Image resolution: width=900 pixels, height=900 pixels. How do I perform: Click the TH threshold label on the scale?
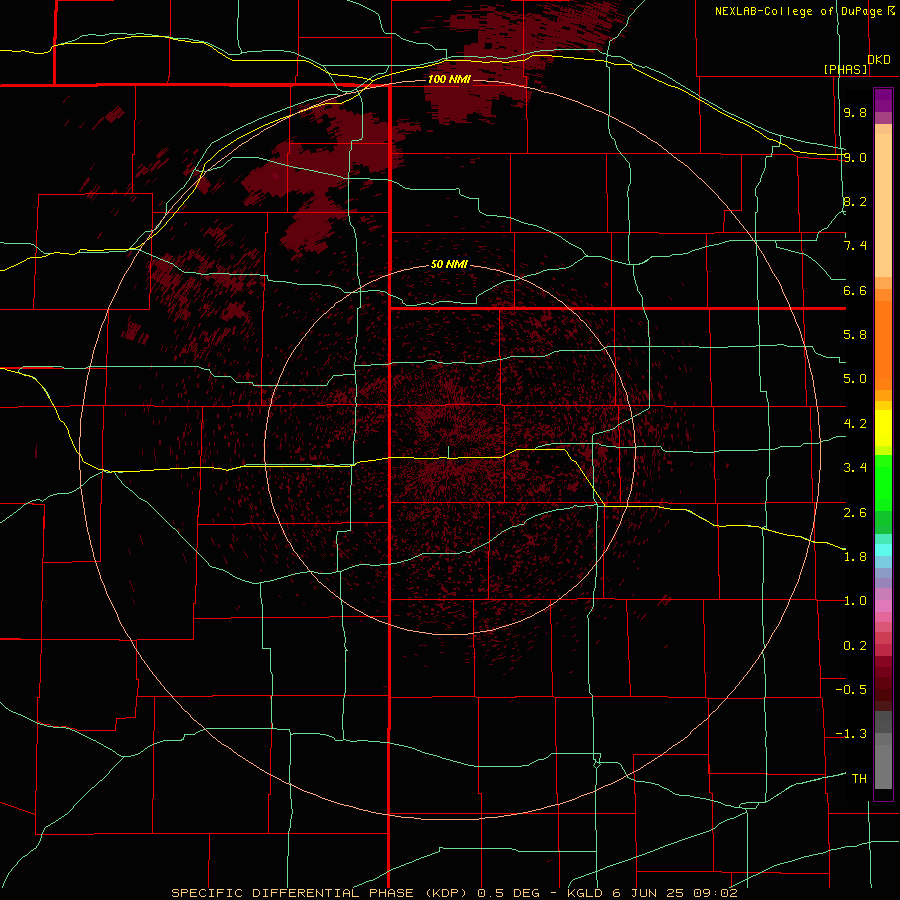click(x=859, y=779)
